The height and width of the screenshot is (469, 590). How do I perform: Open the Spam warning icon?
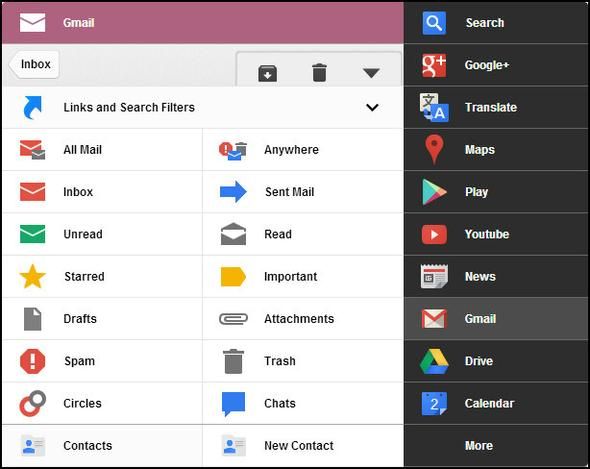point(33,361)
